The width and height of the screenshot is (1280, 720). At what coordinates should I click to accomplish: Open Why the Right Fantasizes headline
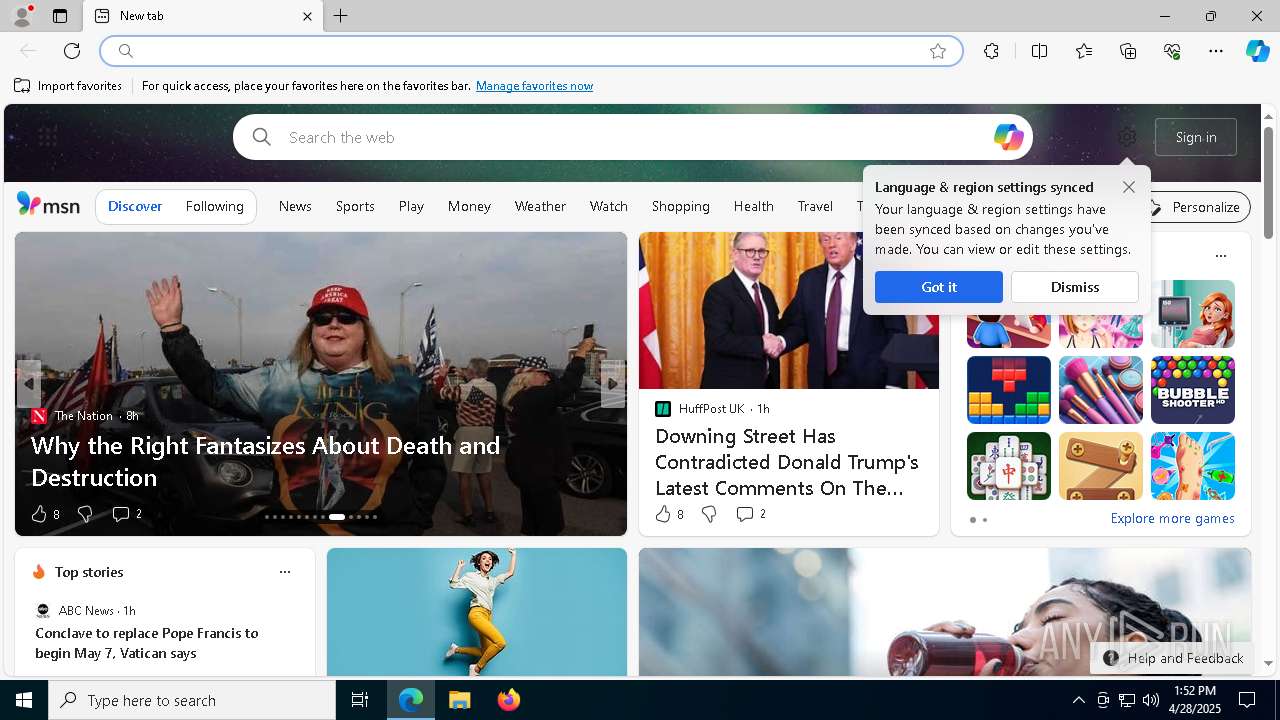(265, 461)
